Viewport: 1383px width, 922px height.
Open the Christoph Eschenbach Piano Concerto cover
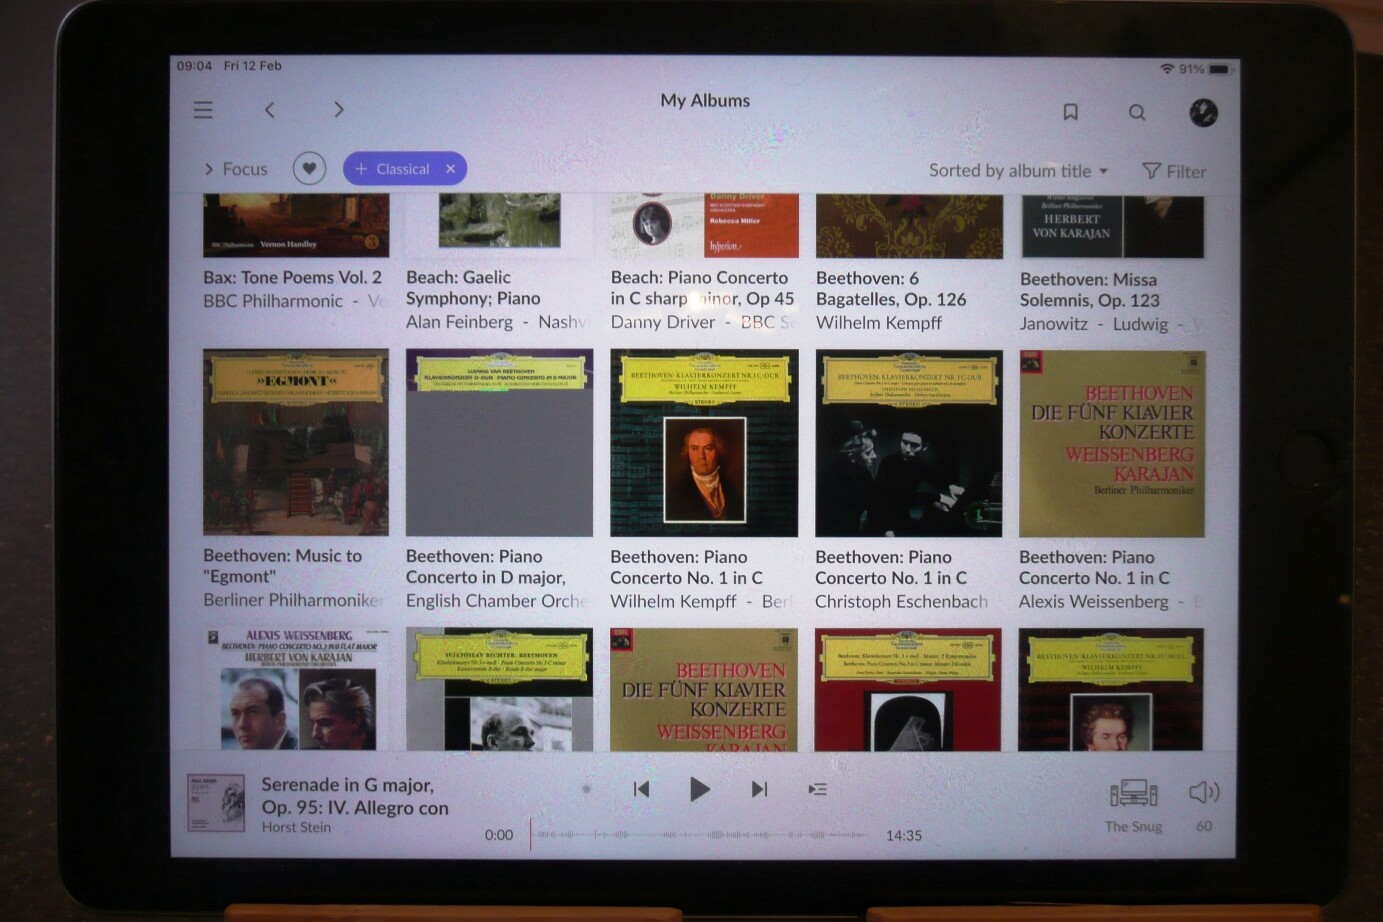click(908, 443)
